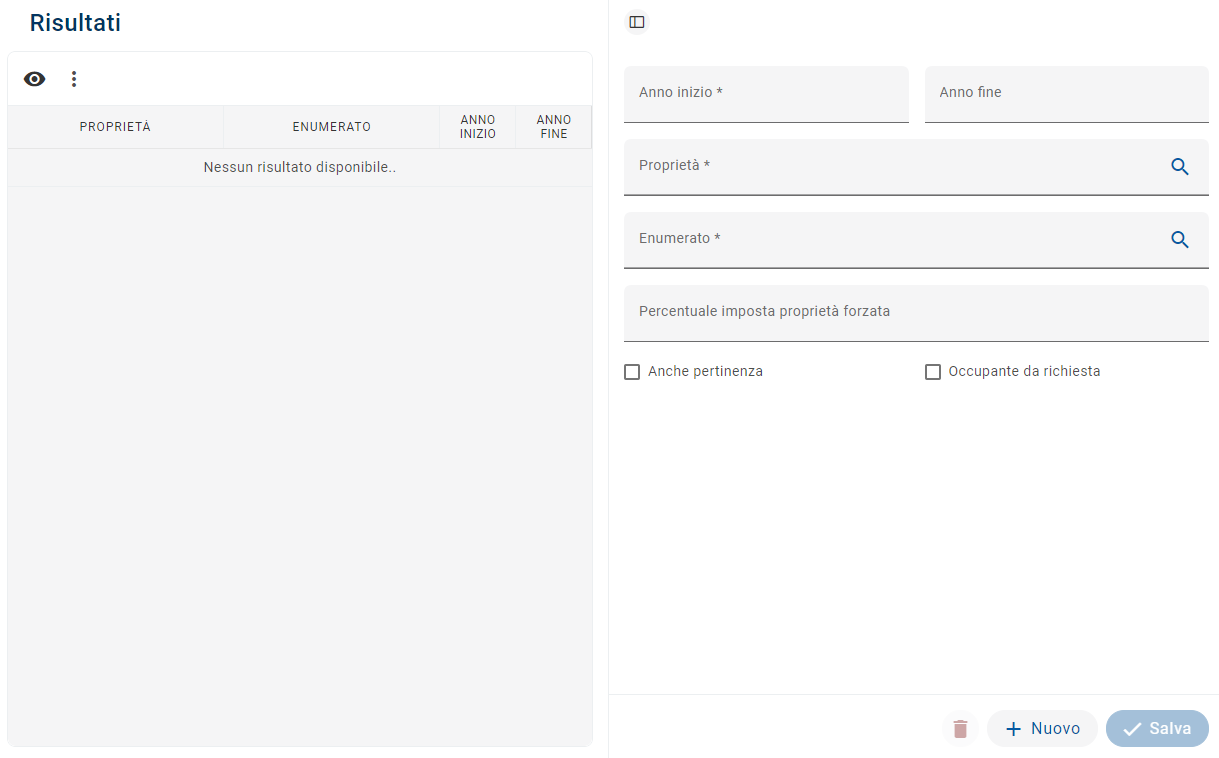Toggle the eye visibility icon in results toolbar

tap(35, 79)
